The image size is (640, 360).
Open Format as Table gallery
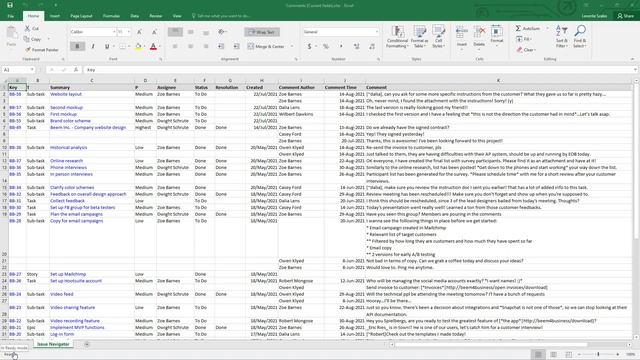pos(419,37)
